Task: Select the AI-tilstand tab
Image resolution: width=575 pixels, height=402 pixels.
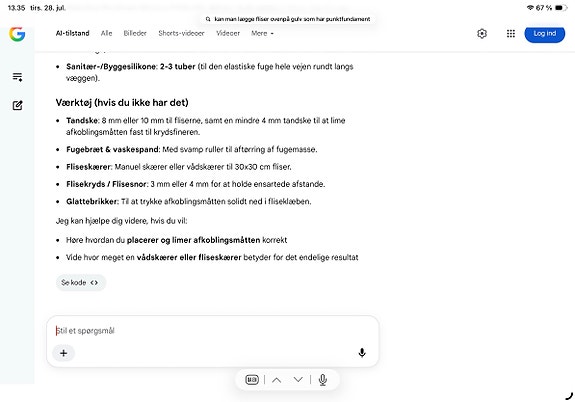Action: (x=73, y=33)
